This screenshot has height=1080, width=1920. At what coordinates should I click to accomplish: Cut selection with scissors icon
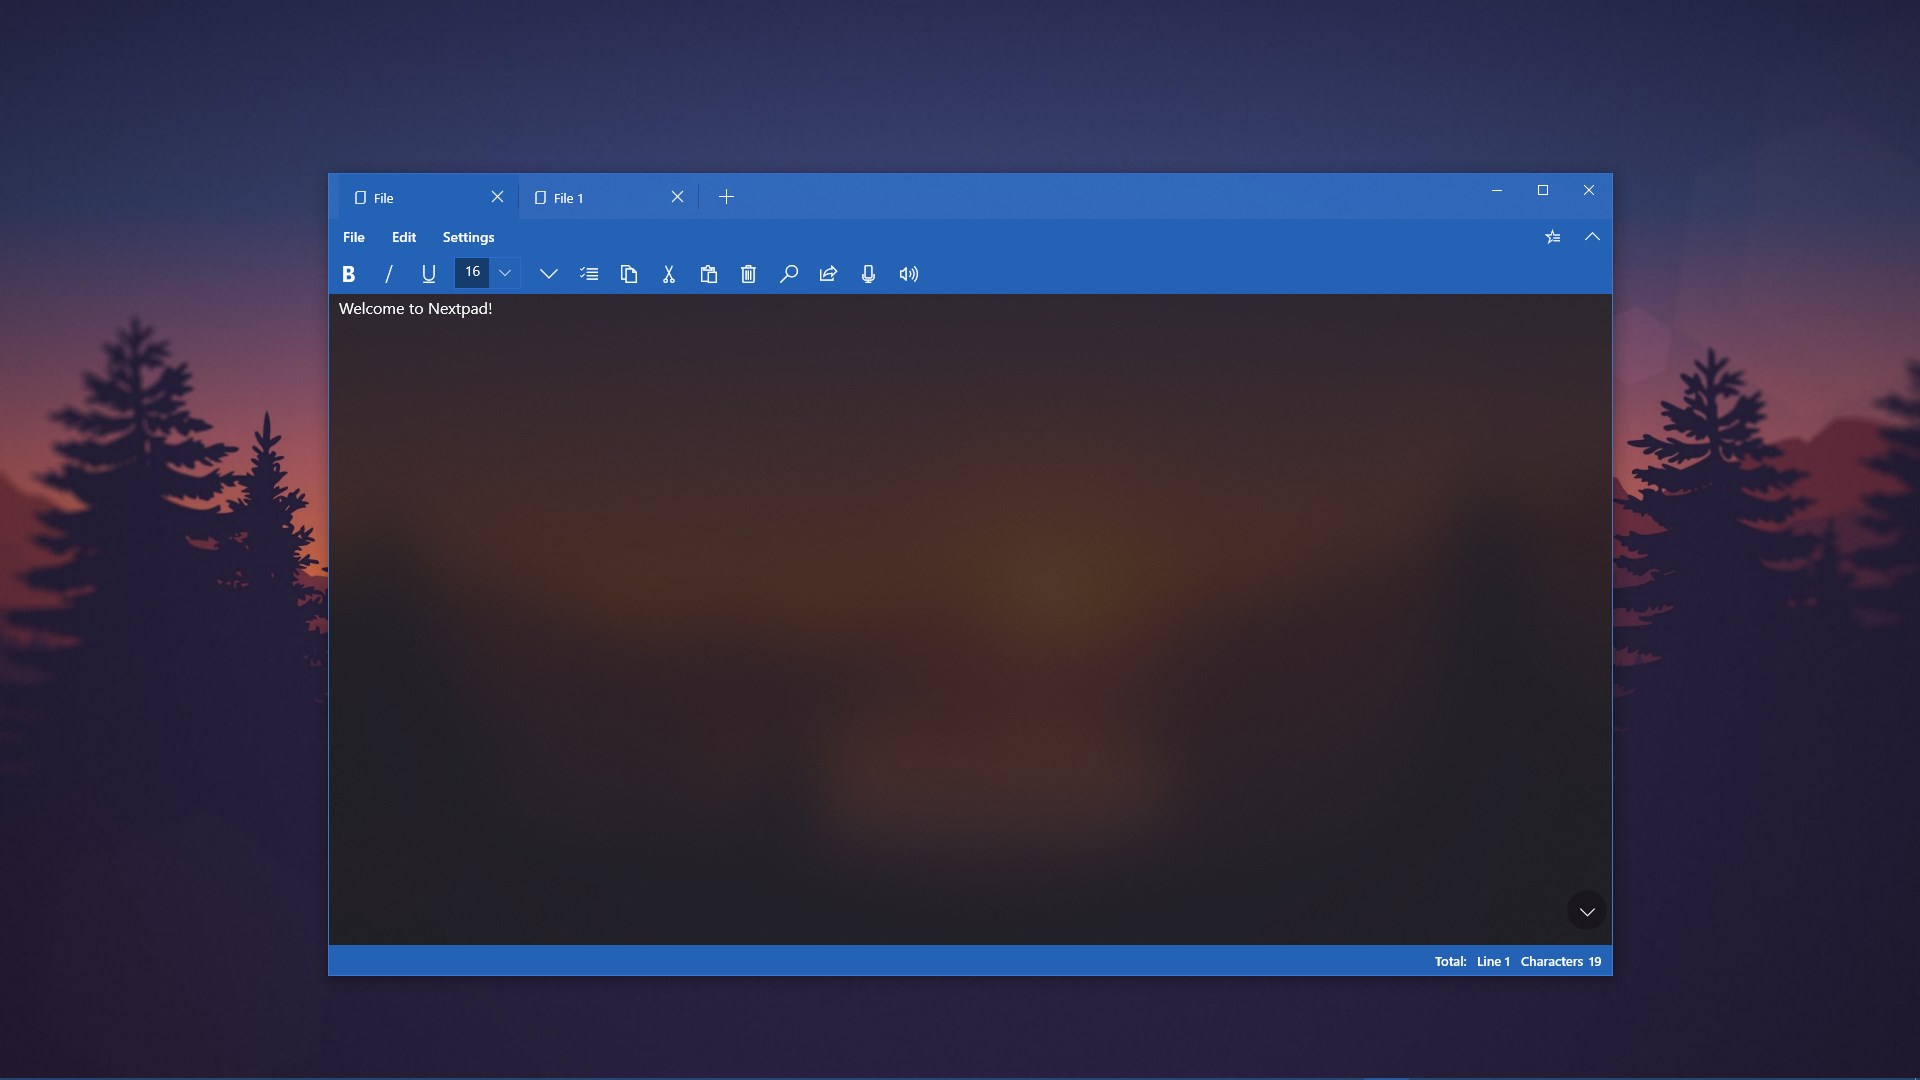669,274
